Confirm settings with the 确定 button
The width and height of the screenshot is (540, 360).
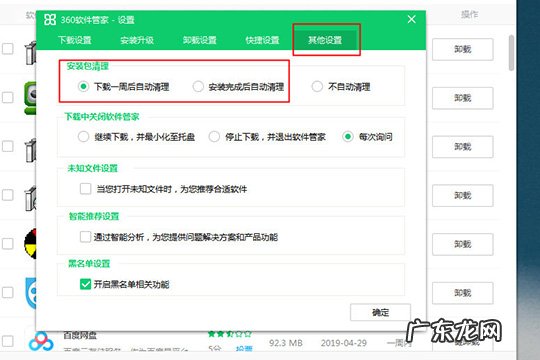click(x=380, y=312)
